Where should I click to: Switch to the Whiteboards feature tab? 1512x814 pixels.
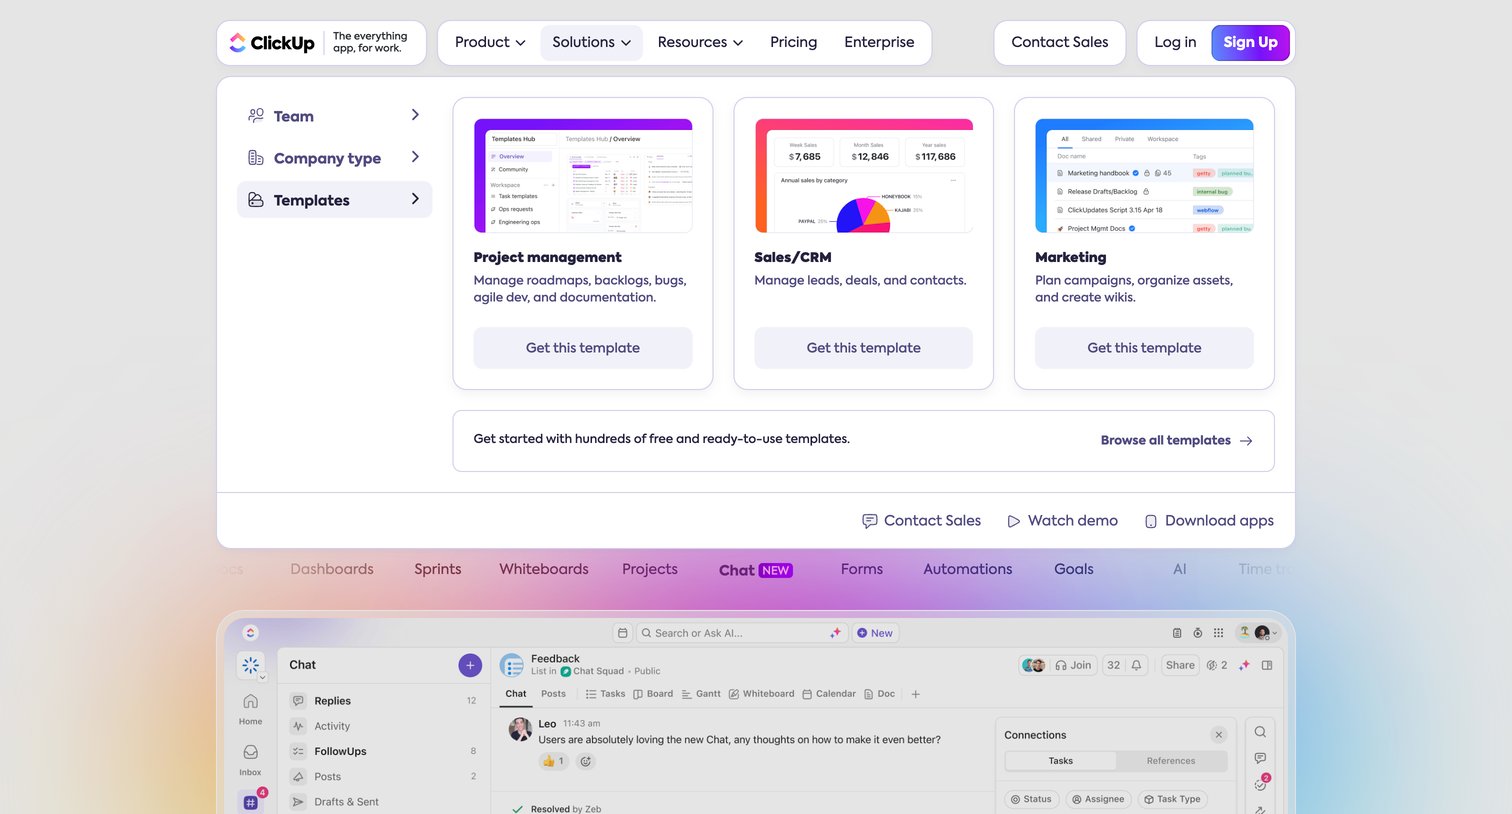544,569
